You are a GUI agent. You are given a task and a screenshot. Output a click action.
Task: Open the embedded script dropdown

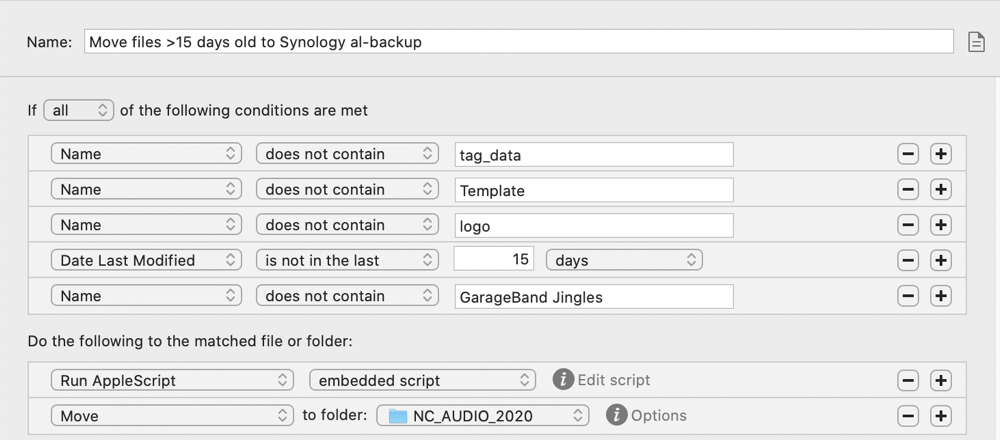tap(422, 380)
